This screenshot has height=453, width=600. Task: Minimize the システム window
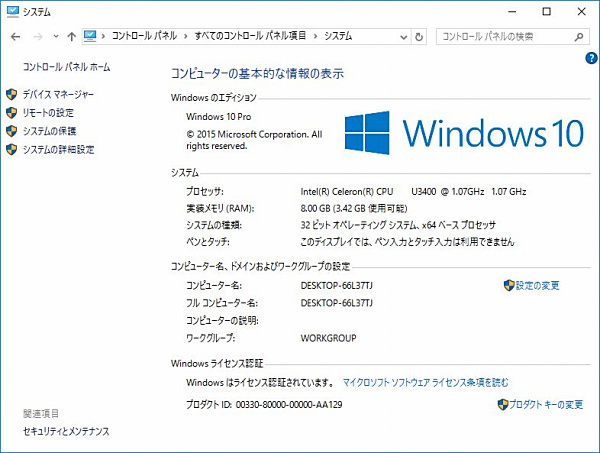(512, 11)
